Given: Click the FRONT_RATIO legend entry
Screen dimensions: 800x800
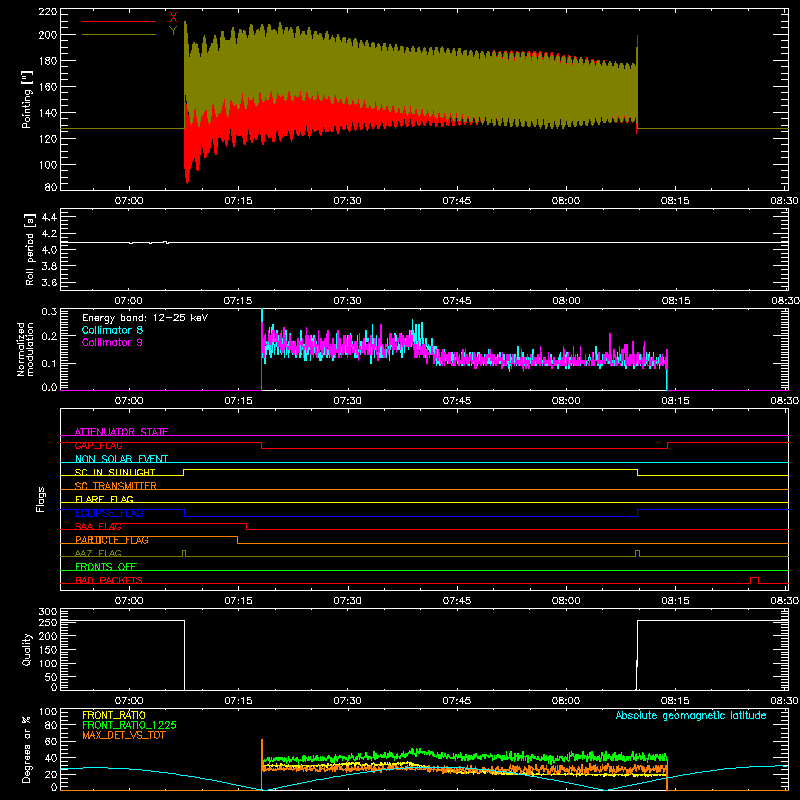Looking at the screenshot, I should point(114,715).
